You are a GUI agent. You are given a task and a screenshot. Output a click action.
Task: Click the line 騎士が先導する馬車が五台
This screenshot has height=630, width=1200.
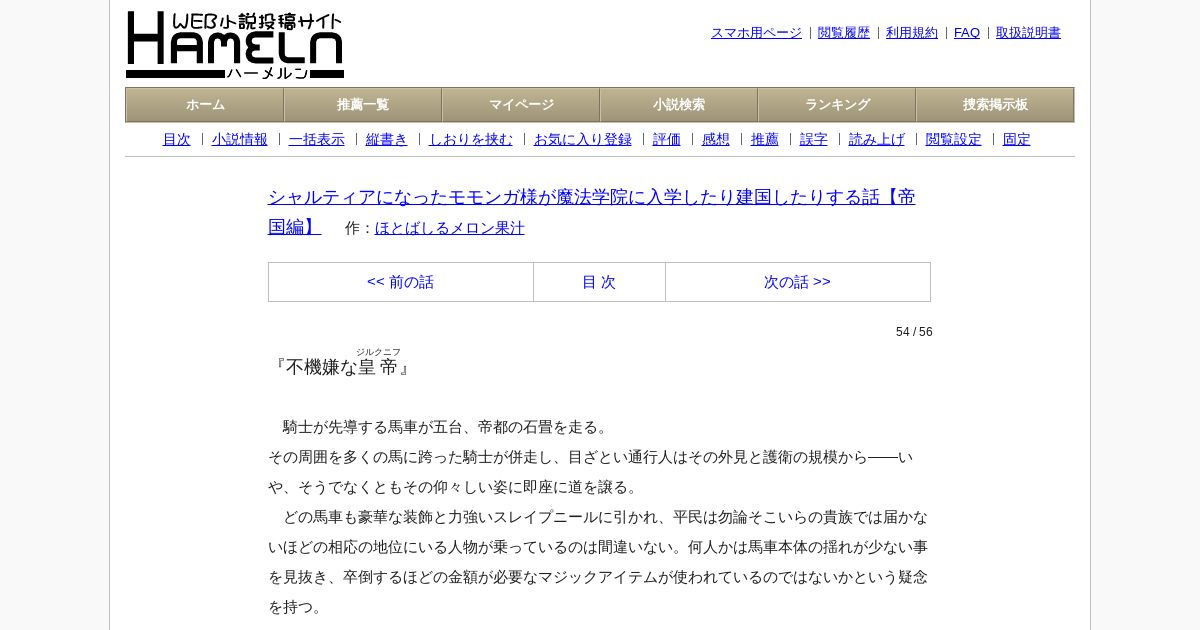tap(447, 427)
